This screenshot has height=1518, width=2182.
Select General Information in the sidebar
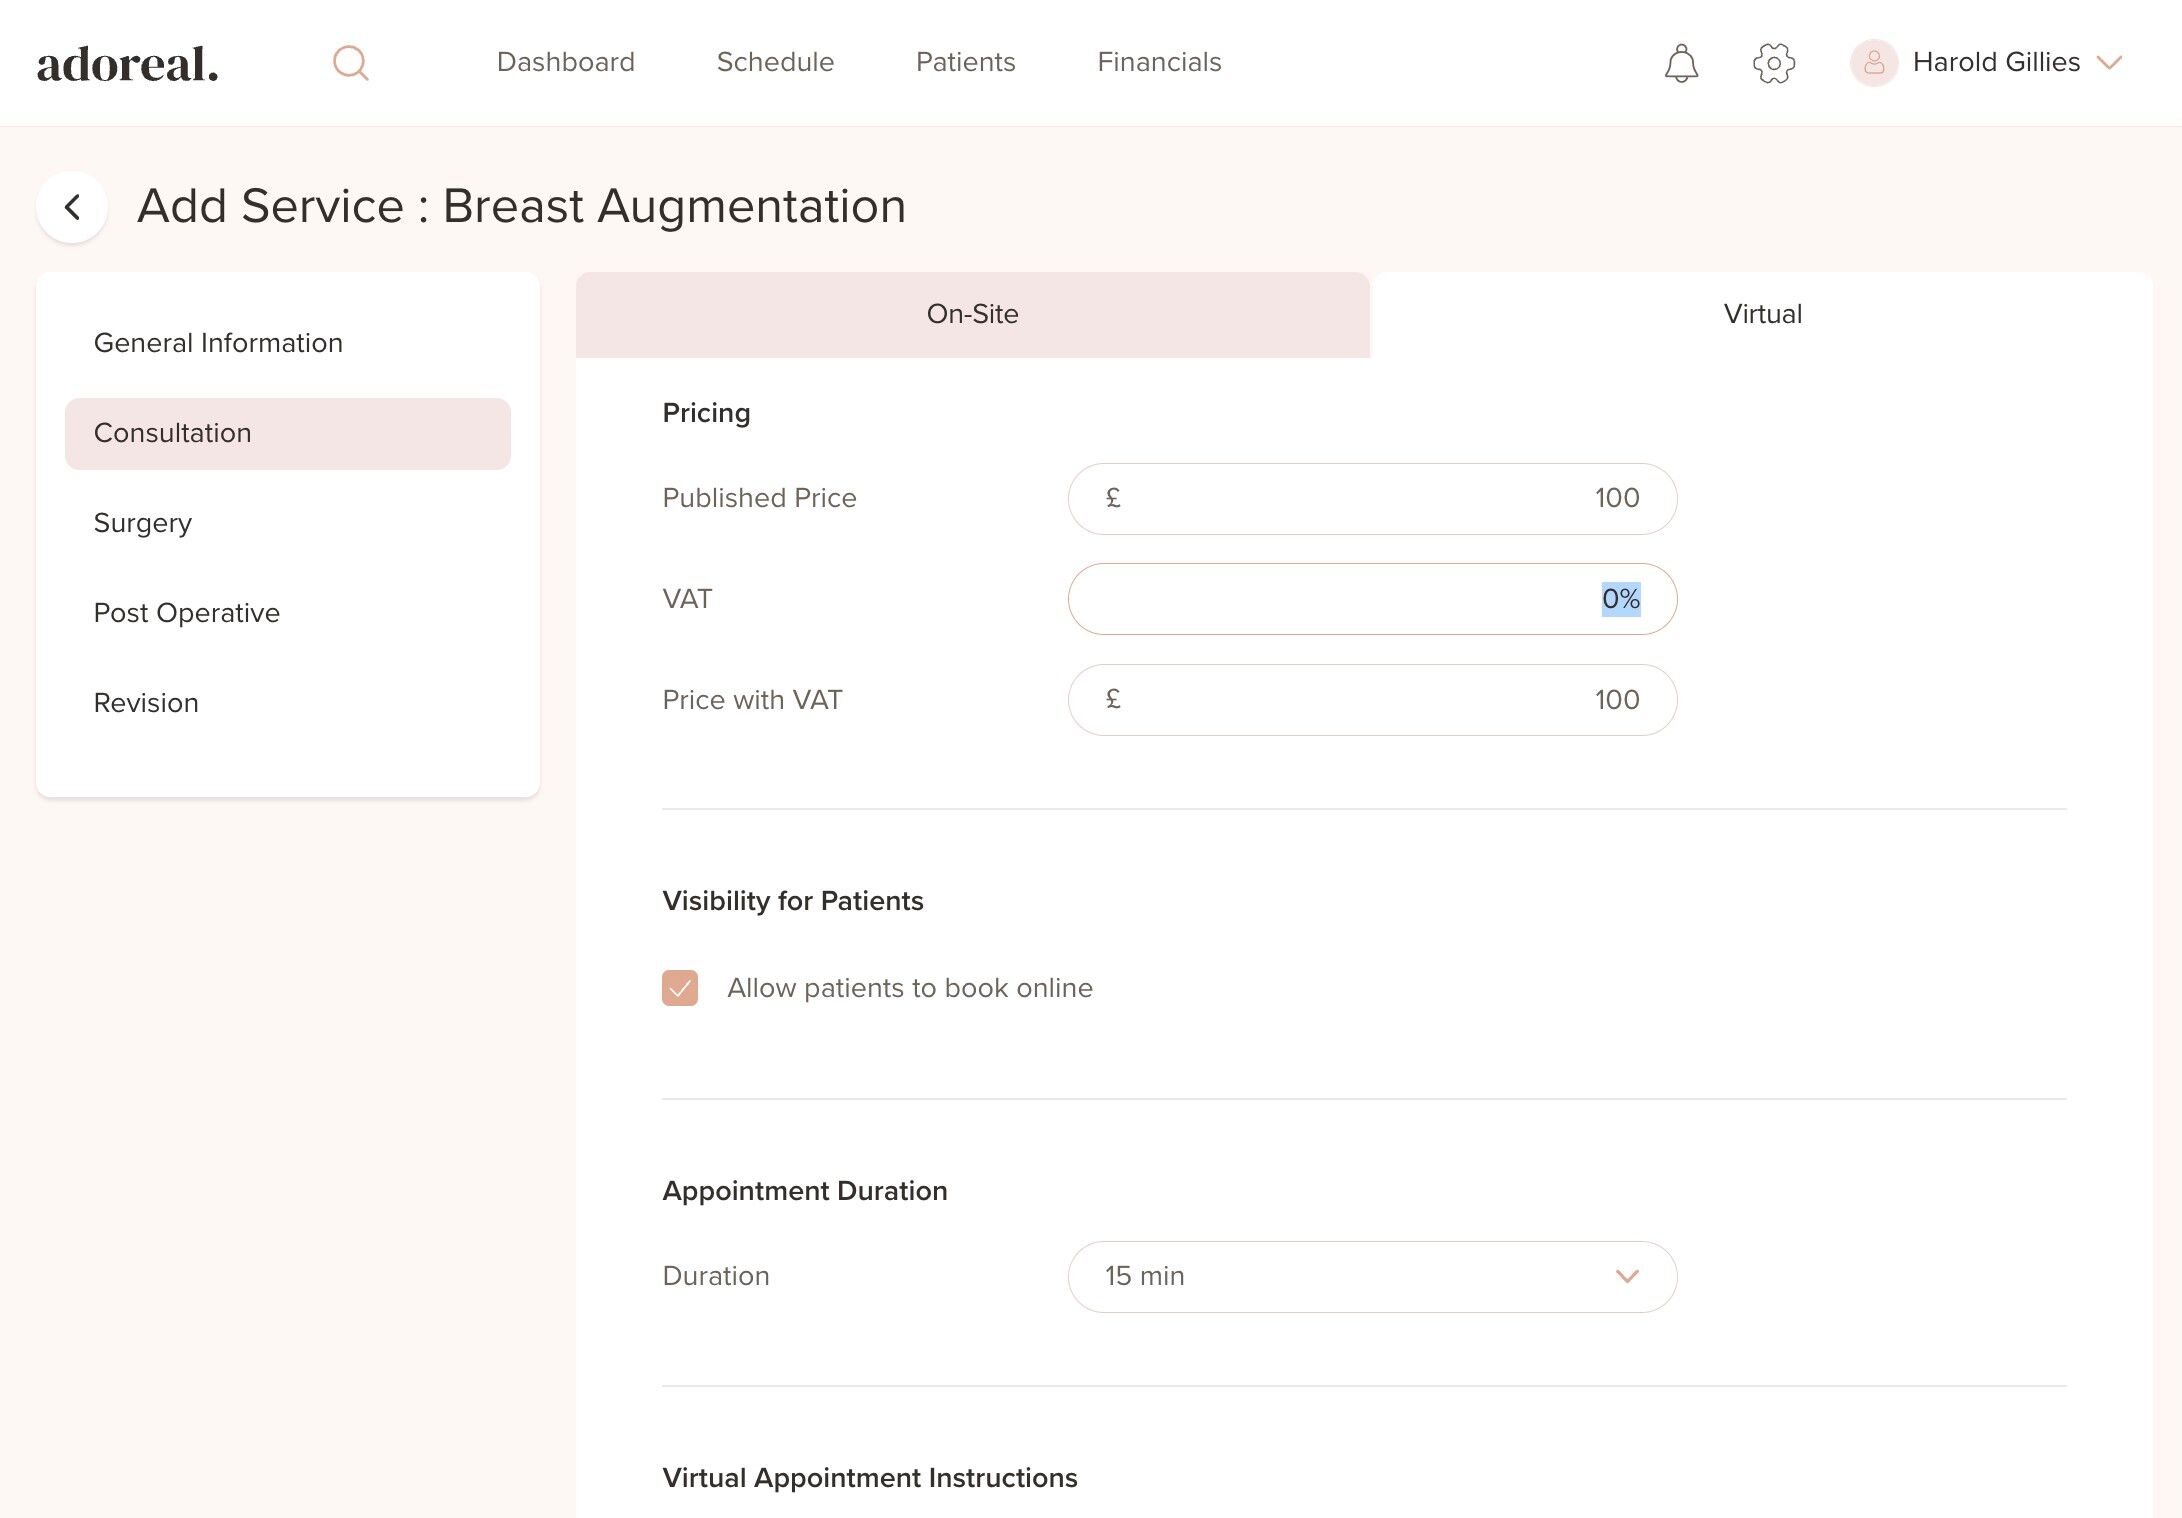click(218, 343)
